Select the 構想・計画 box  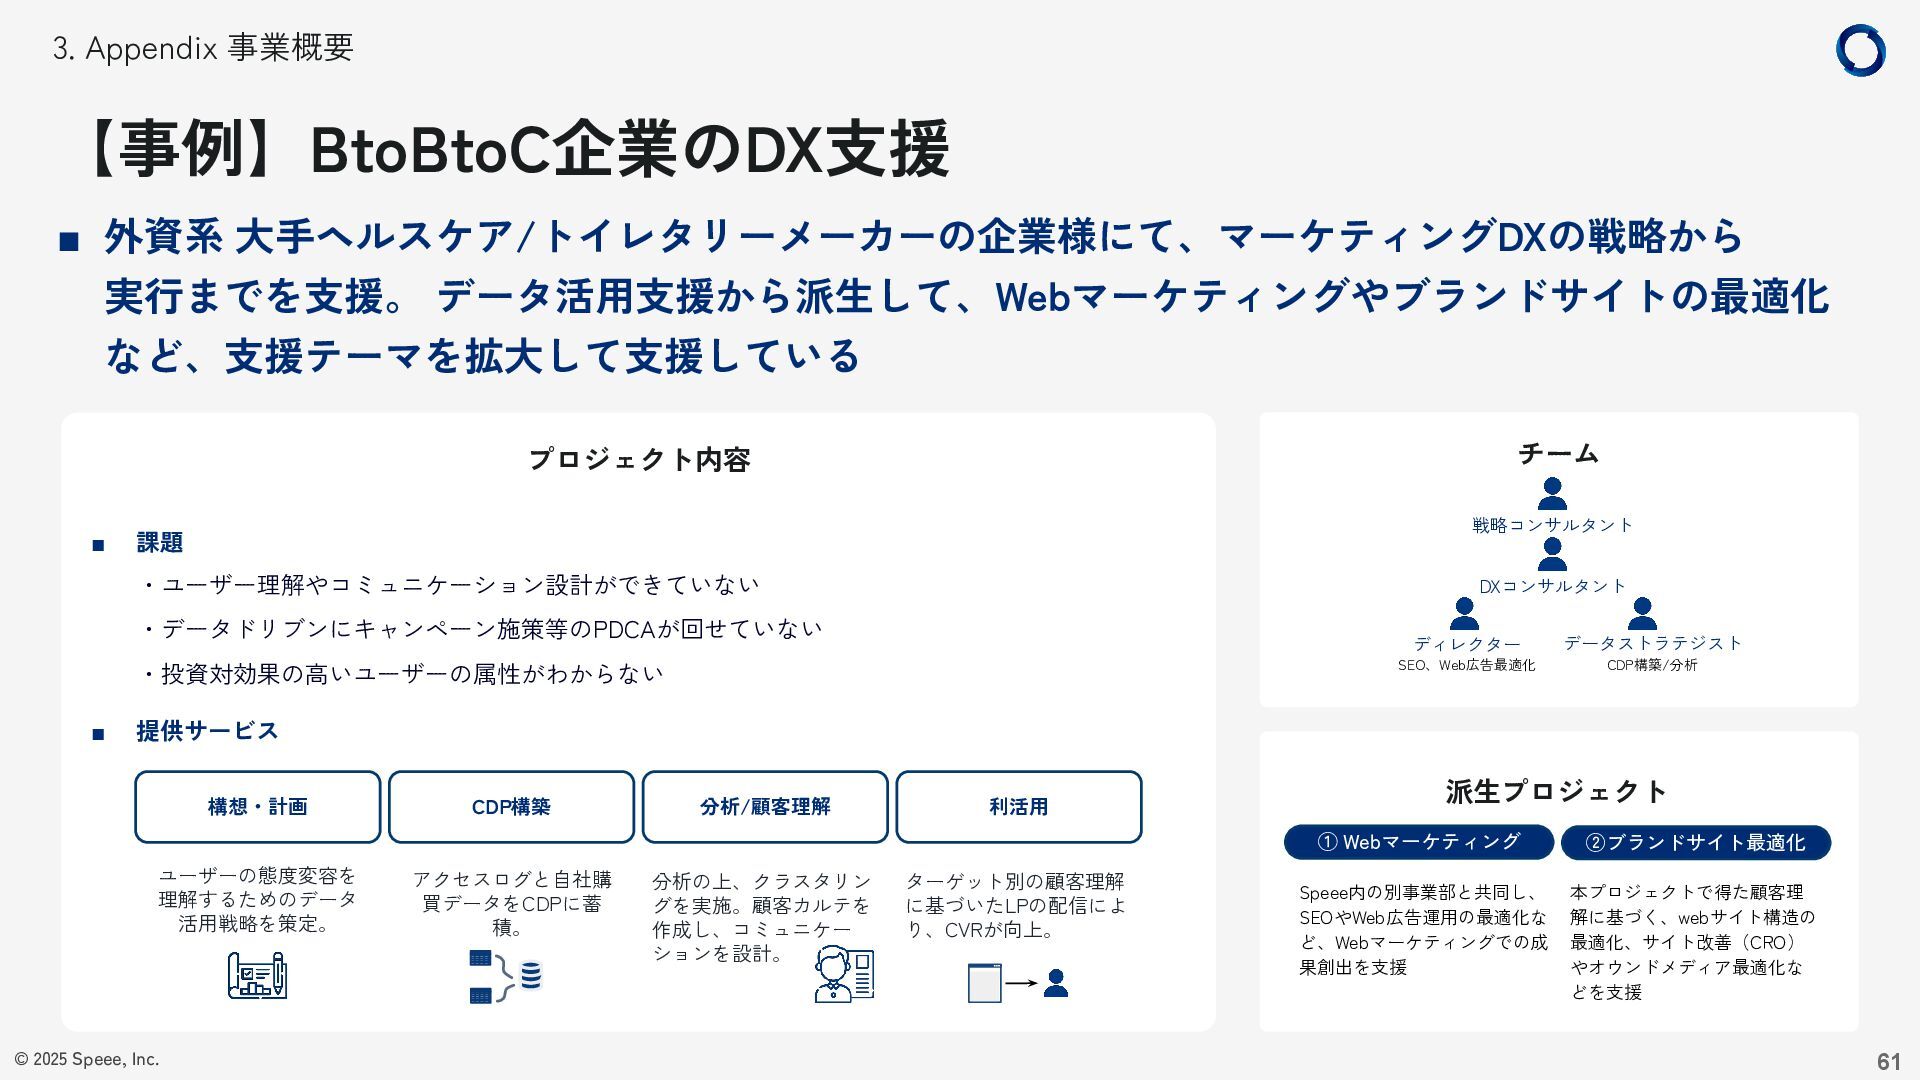258,807
